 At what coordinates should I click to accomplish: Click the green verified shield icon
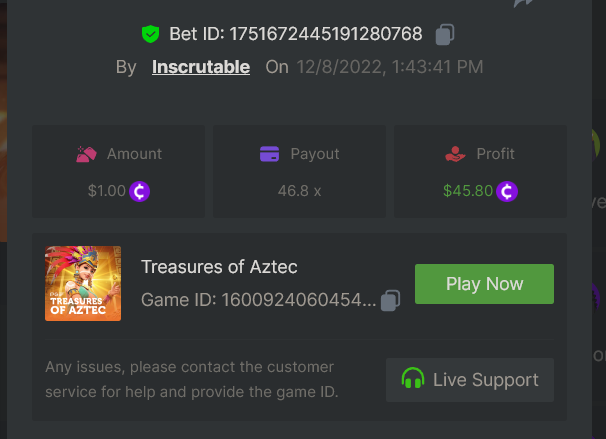[x=150, y=34]
